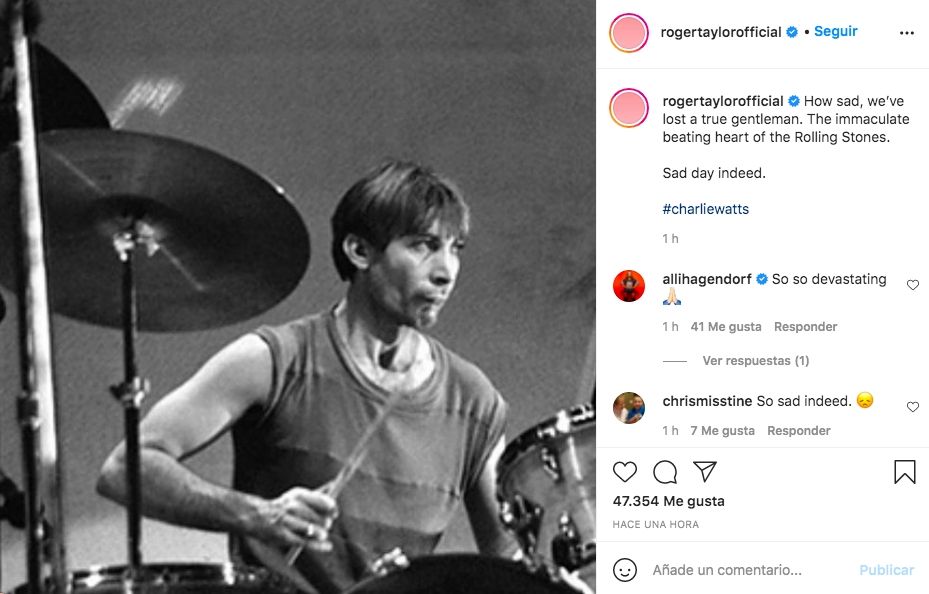The height and width of the screenshot is (594, 929).
Task: Click the 'Seguir' follow button
Action: tap(835, 32)
